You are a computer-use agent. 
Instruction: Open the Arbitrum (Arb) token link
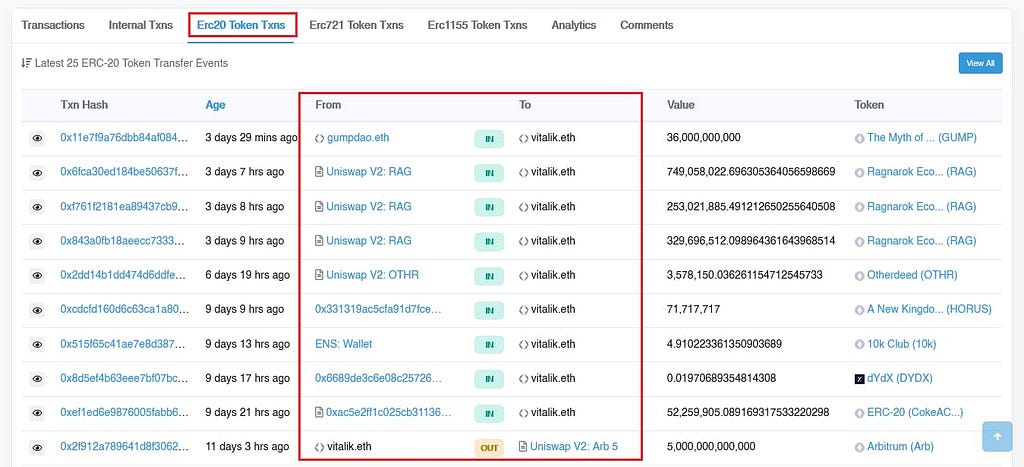[x=900, y=447]
